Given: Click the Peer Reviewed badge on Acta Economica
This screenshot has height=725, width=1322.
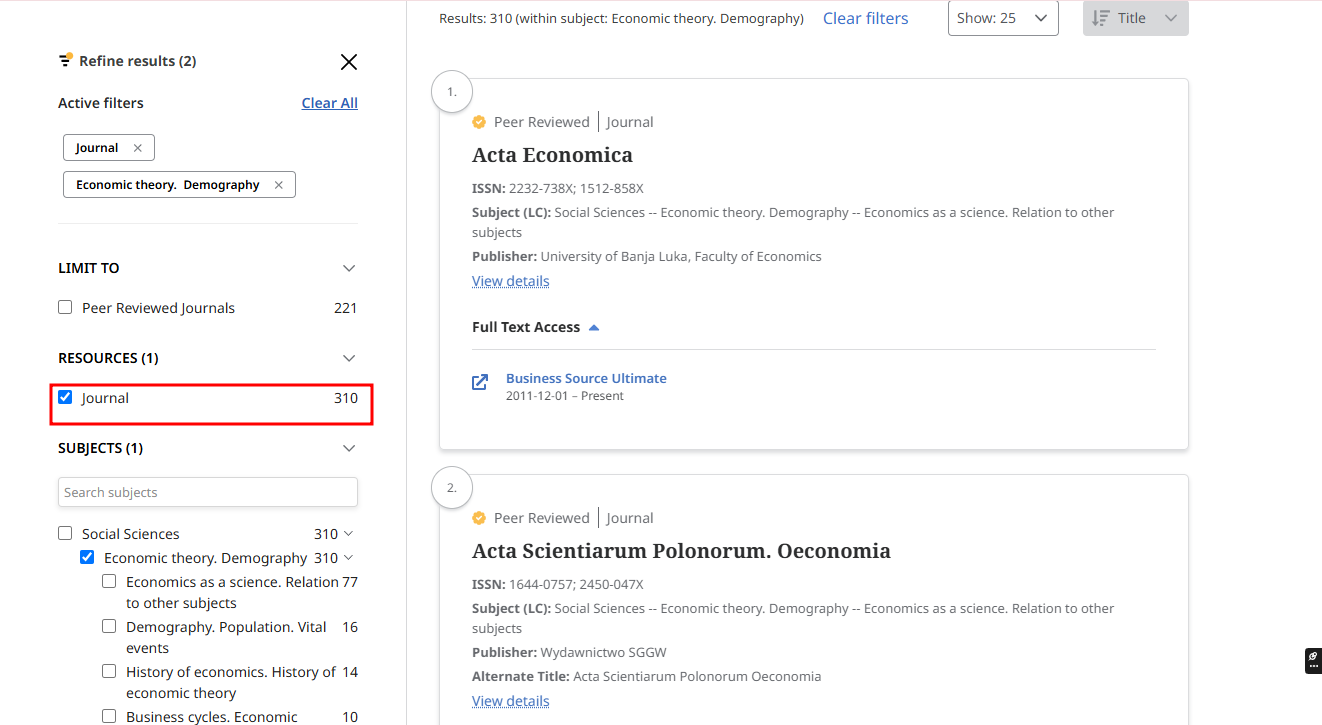Looking at the screenshot, I should pyautogui.click(x=479, y=122).
